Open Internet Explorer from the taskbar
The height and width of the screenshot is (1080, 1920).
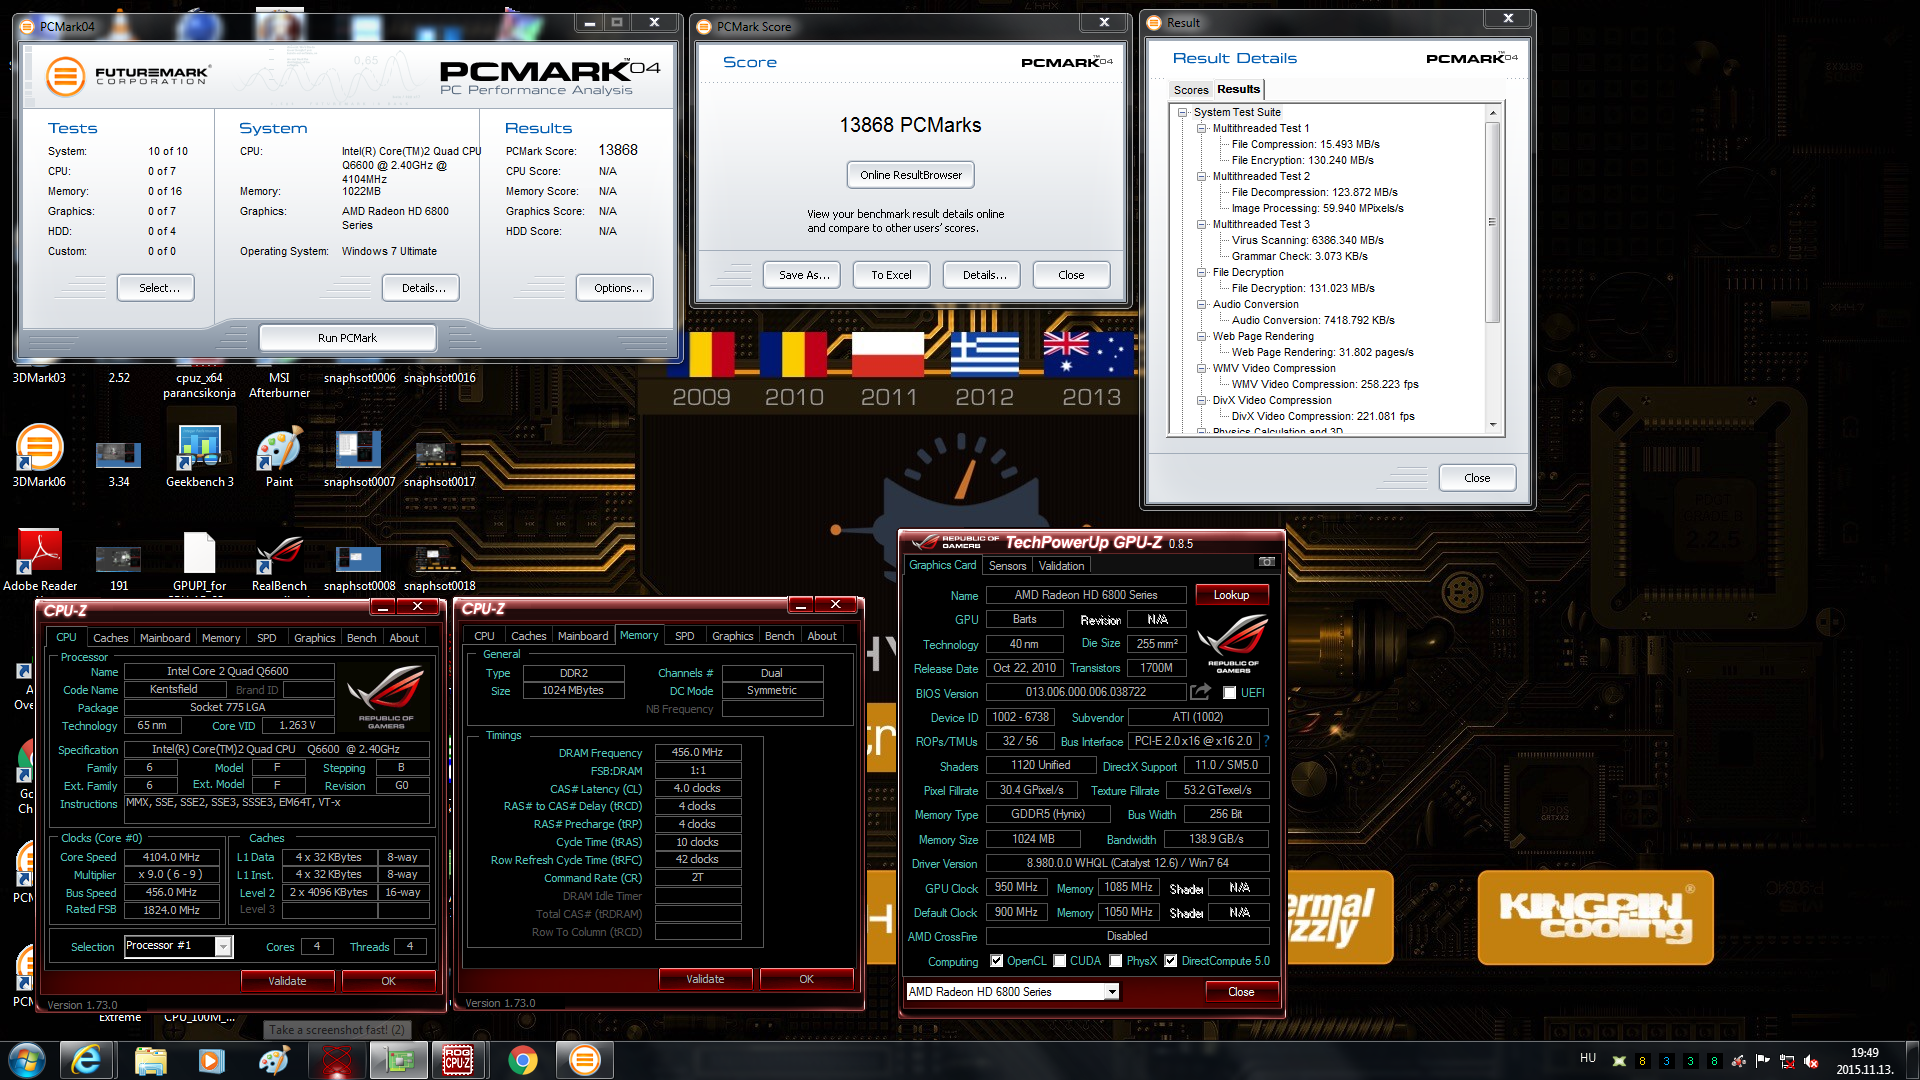tap(86, 1060)
